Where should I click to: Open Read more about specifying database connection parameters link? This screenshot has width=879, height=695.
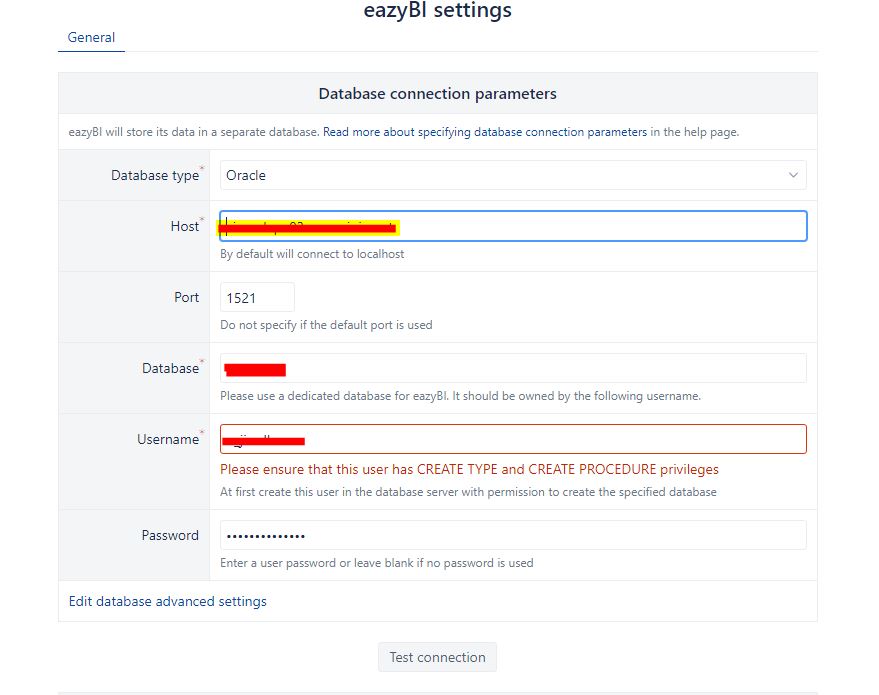[x=485, y=132]
